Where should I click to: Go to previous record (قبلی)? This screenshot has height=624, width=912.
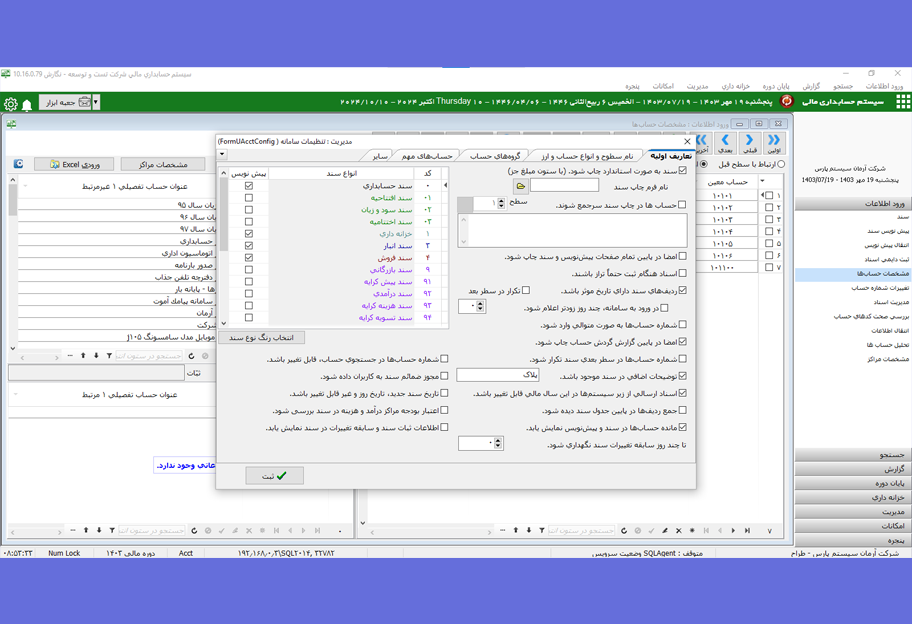click(x=749, y=142)
